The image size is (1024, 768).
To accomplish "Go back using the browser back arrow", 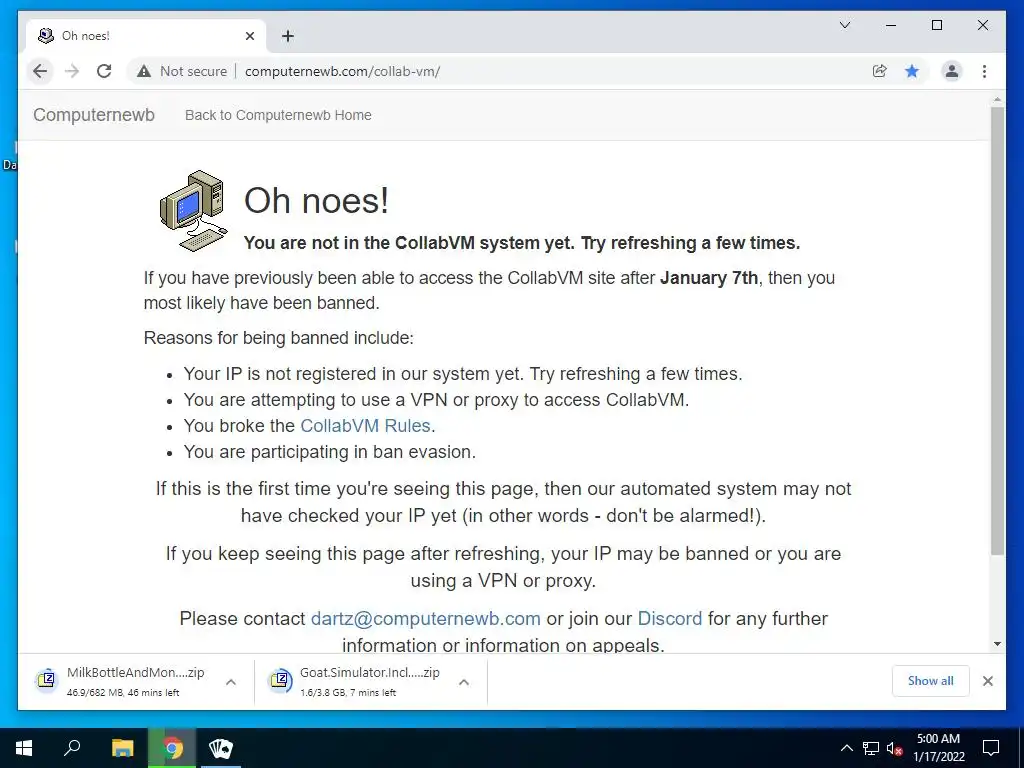I will (x=40, y=71).
